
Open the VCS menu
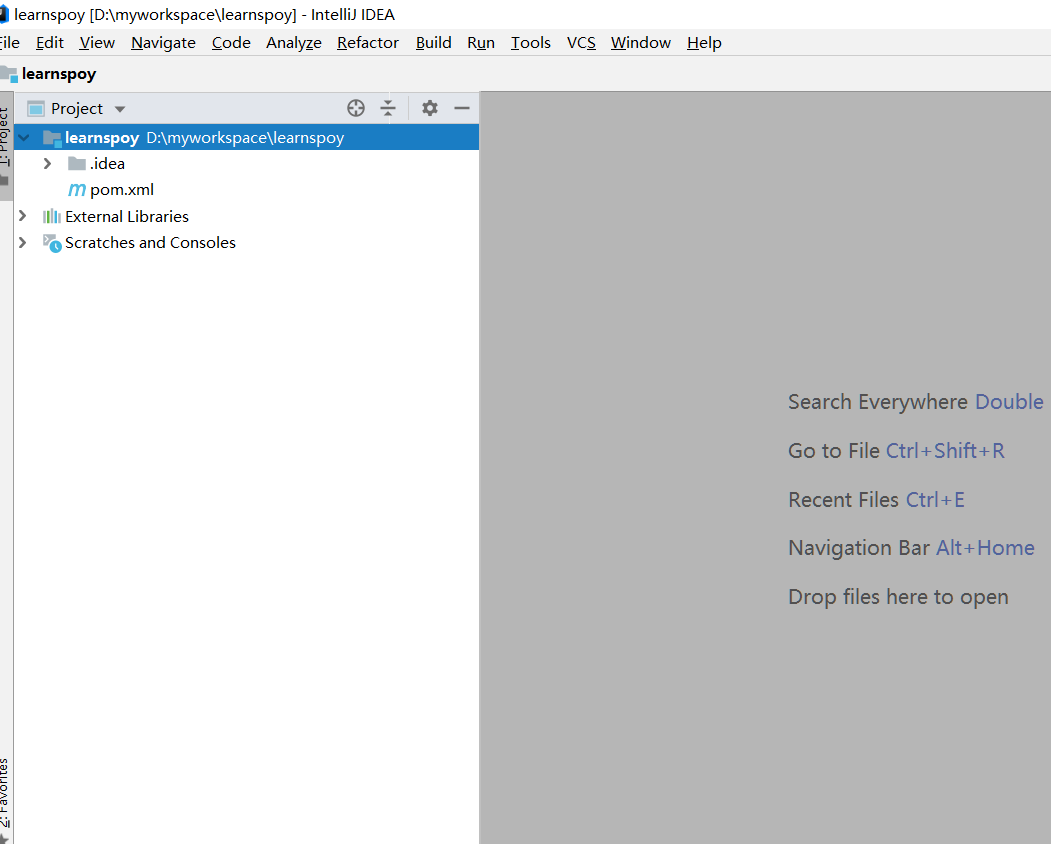click(581, 43)
